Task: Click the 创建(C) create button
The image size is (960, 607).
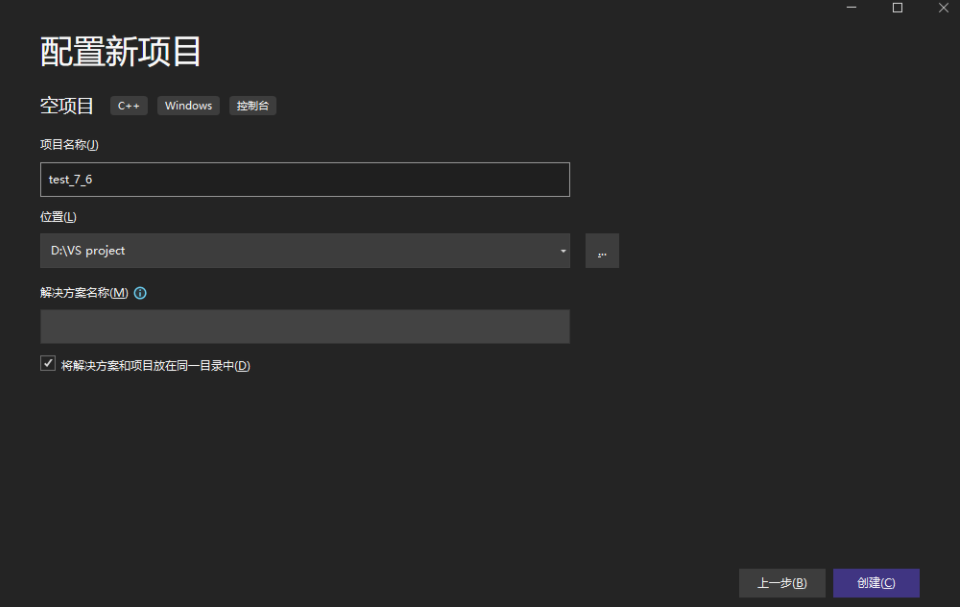Action: pyautogui.click(x=876, y=583)
